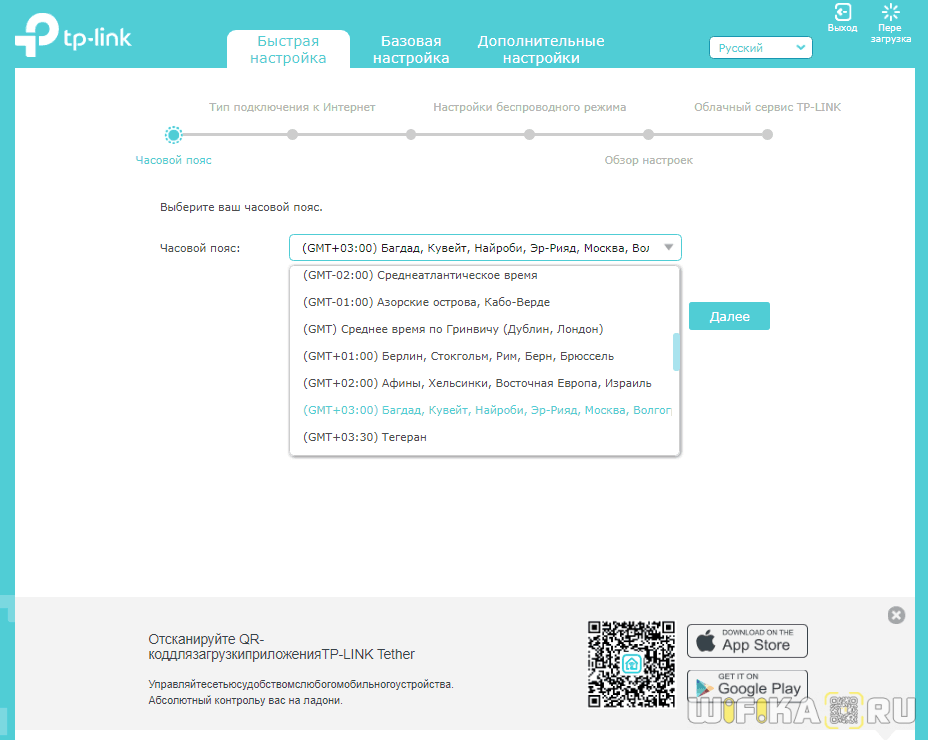Click the TP-Link logo
Image resolution: width=928 pixels, height=740 pixels.
click(73, 36)
